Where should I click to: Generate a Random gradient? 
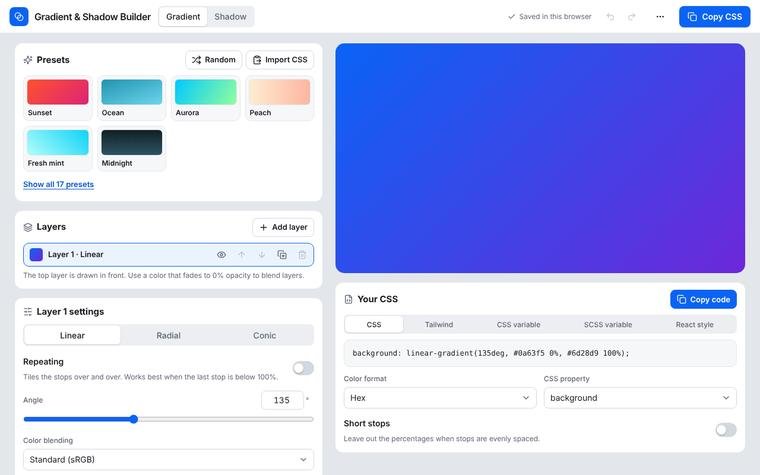(213, 60)
